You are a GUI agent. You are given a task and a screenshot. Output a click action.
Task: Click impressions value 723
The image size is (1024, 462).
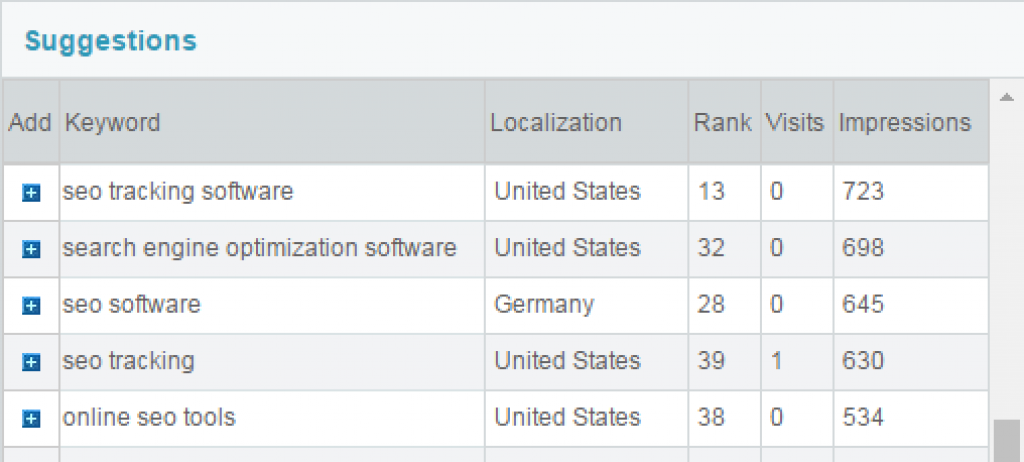pyautogui.click(x=863, y=191)
